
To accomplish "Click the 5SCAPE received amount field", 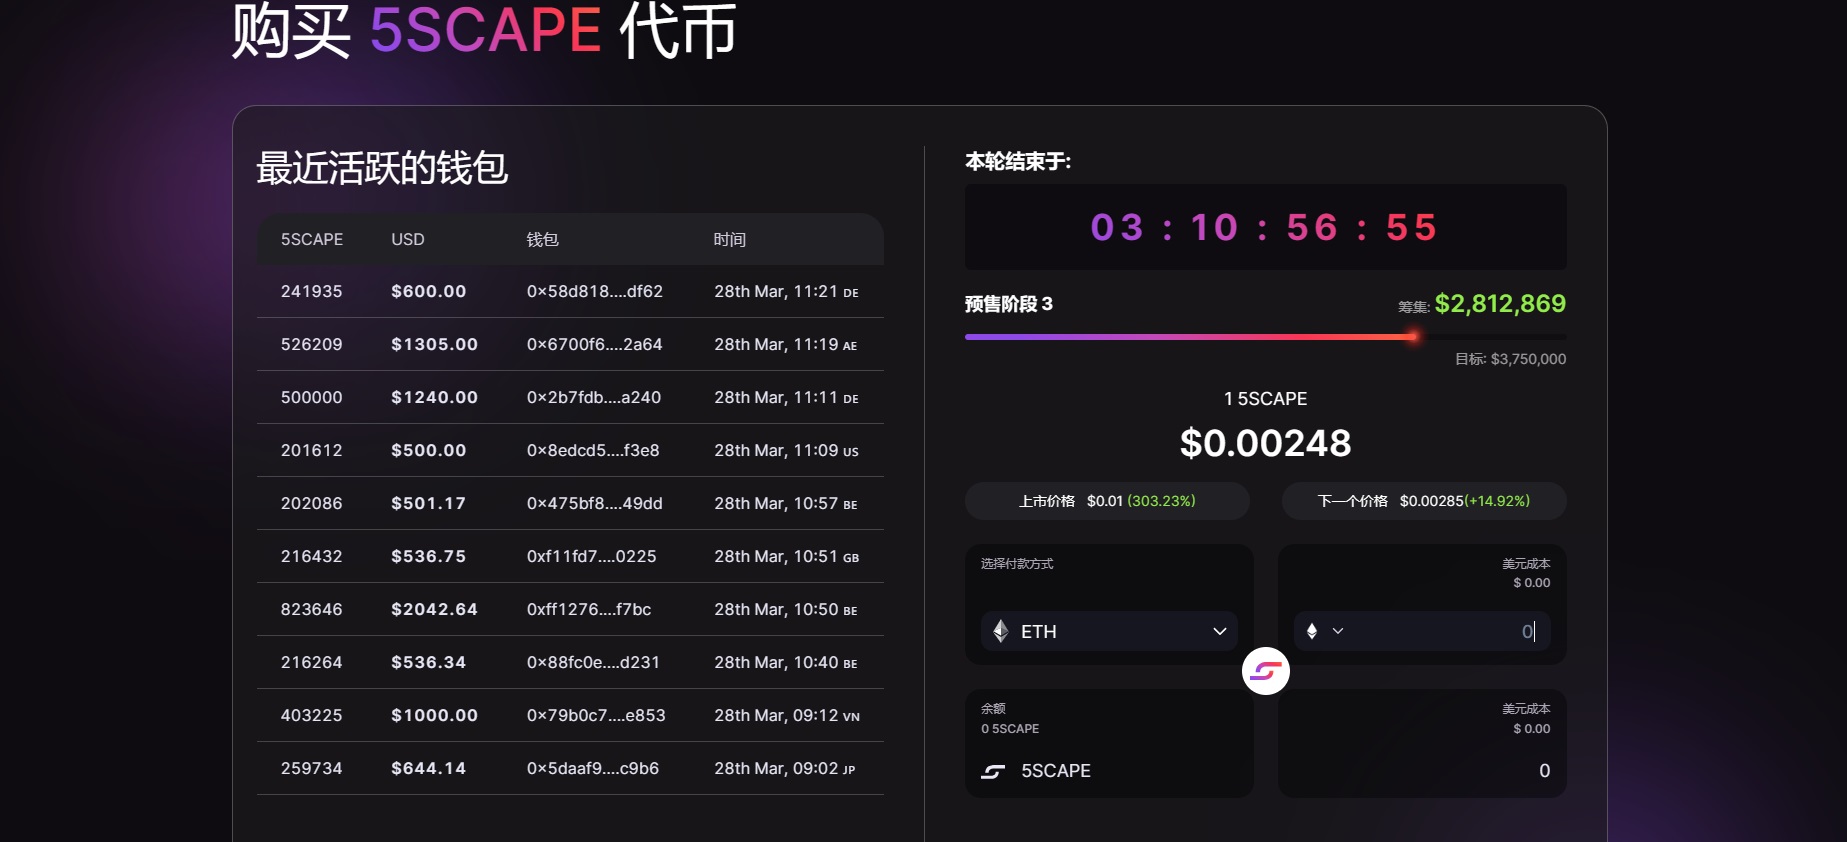I will pos(1450,770).
